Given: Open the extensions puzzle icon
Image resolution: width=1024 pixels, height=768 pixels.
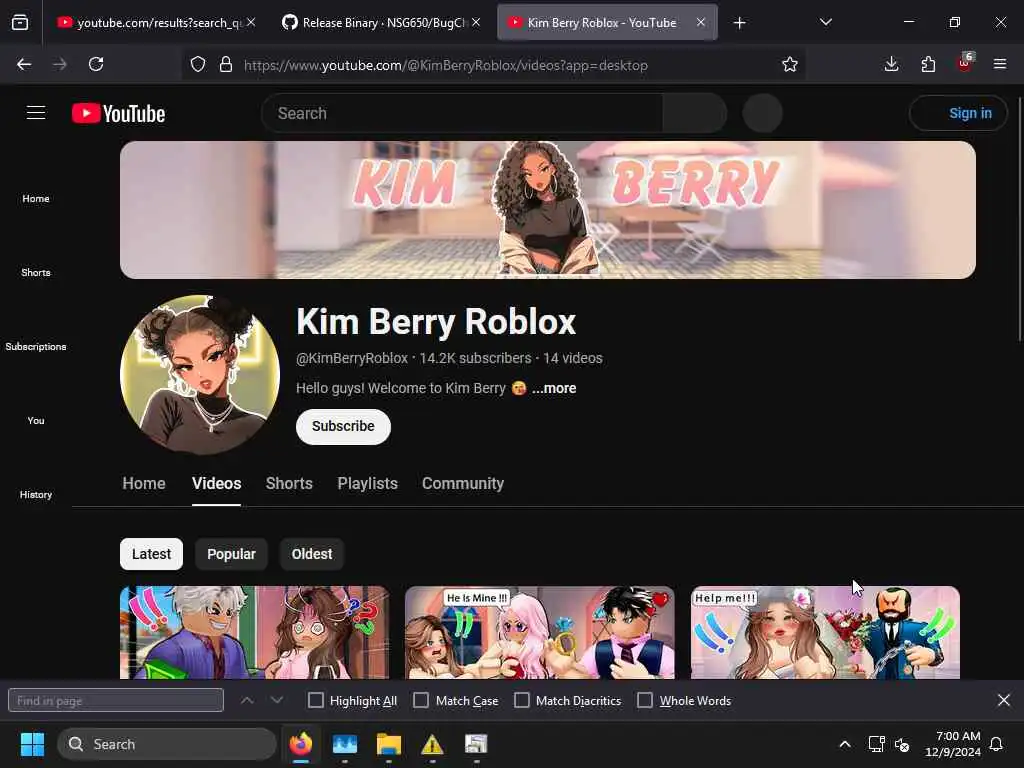Looking at the screenshot, I should pyautogui.click(x=928, y=64).
